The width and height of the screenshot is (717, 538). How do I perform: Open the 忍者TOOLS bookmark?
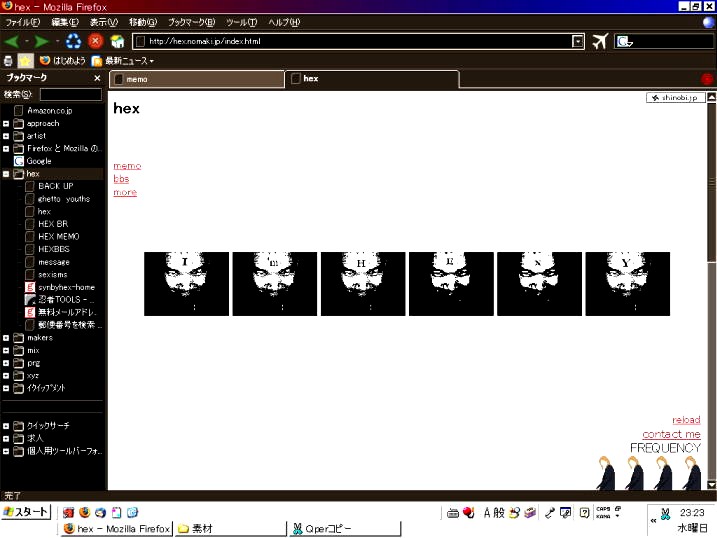click(x=60, y=299)
